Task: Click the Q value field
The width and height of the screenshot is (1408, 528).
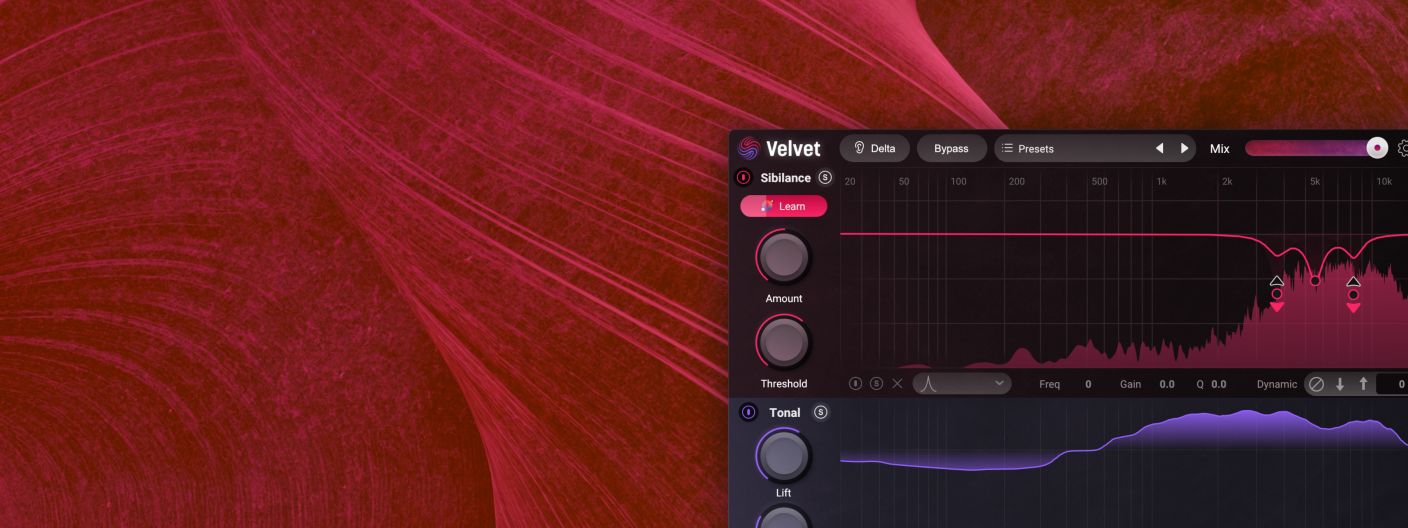Action: (x=1218, y=384)
